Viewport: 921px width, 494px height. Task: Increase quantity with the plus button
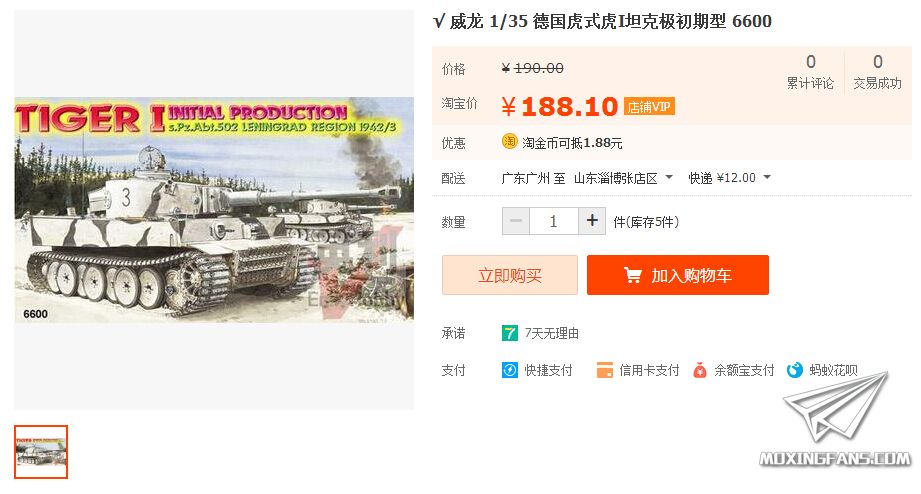coord(592,221)
